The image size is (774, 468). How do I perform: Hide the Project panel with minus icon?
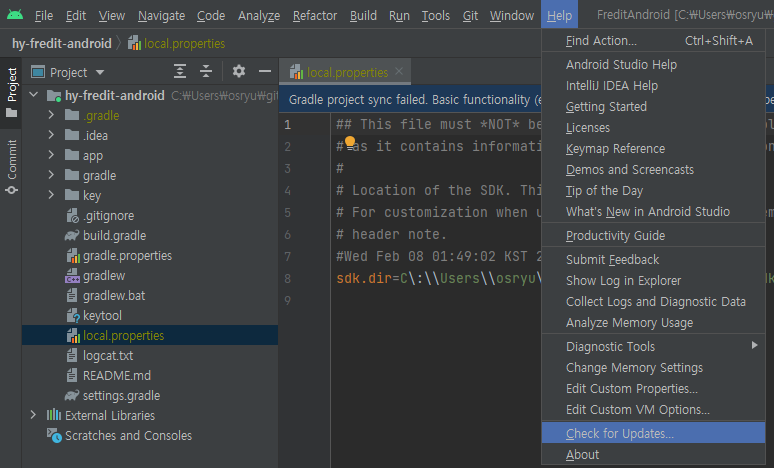pyautogui.click(x=265, y=72)
